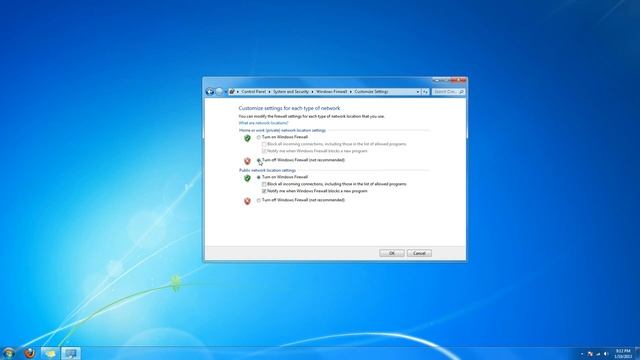640x360 pixels.
Task: Expand the arrow after System and Security
Action: (x=313, y=92)
